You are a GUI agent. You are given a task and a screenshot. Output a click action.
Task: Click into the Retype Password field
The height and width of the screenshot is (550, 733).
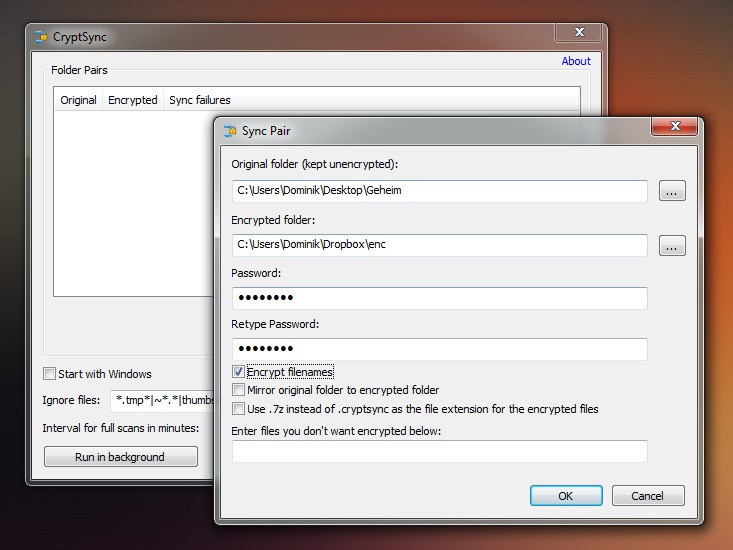click(x=439, y=349)
